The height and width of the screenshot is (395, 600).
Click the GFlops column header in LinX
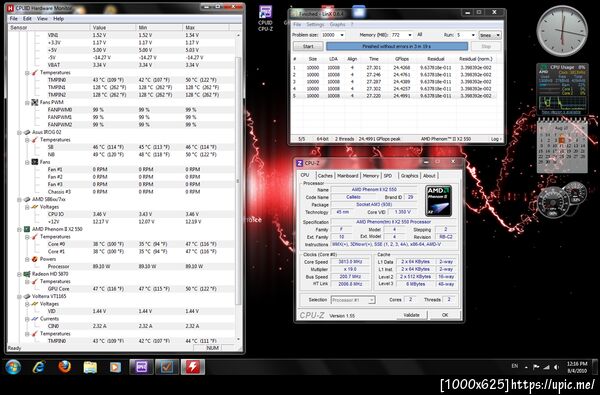[402, 59]
